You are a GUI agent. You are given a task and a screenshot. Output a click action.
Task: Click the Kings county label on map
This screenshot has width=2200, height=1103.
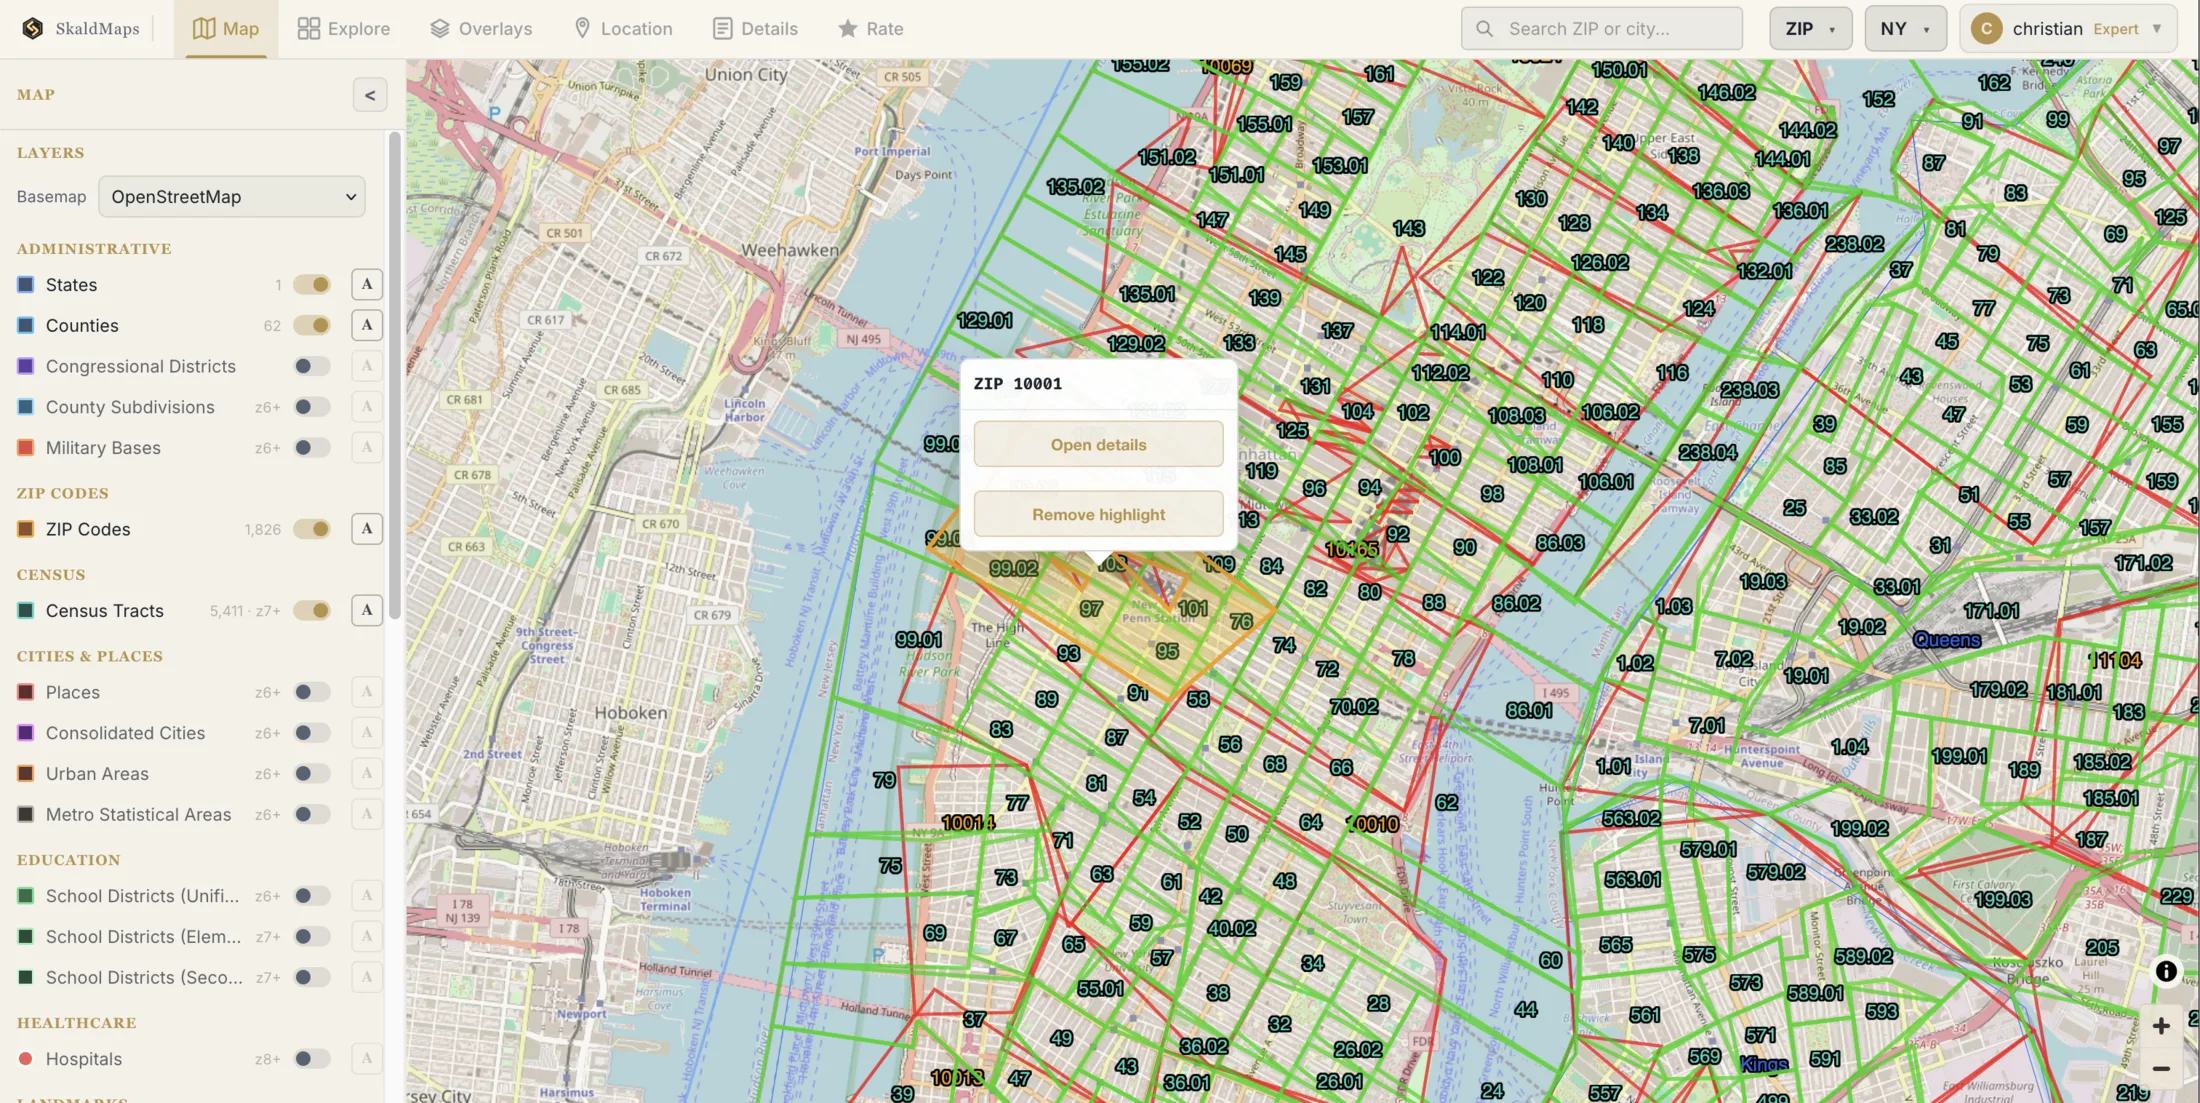coord(1764,1064)
